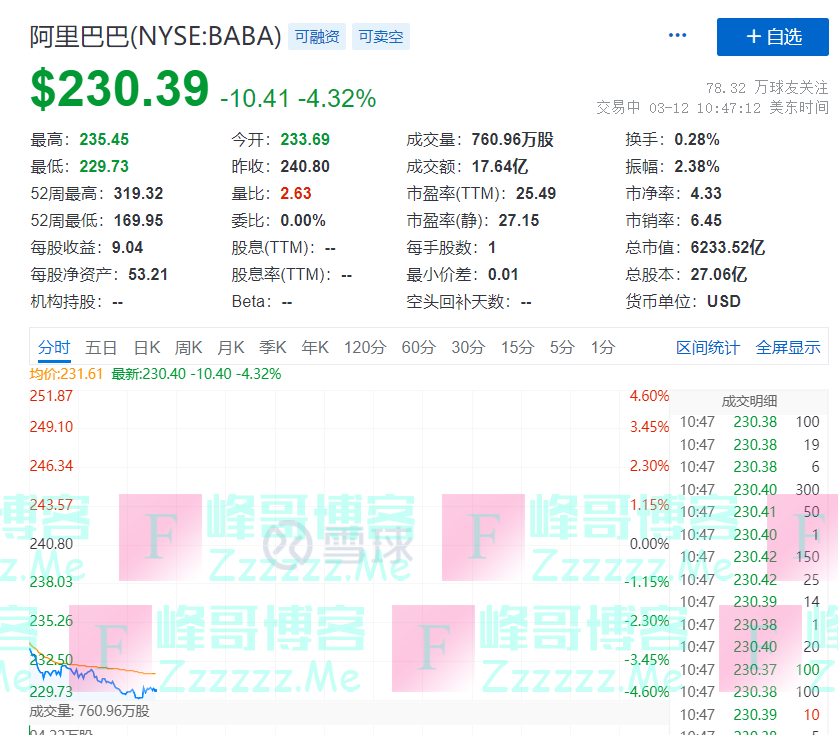
Task: Select the 30分 interval
Action: (x=467, y=347)
